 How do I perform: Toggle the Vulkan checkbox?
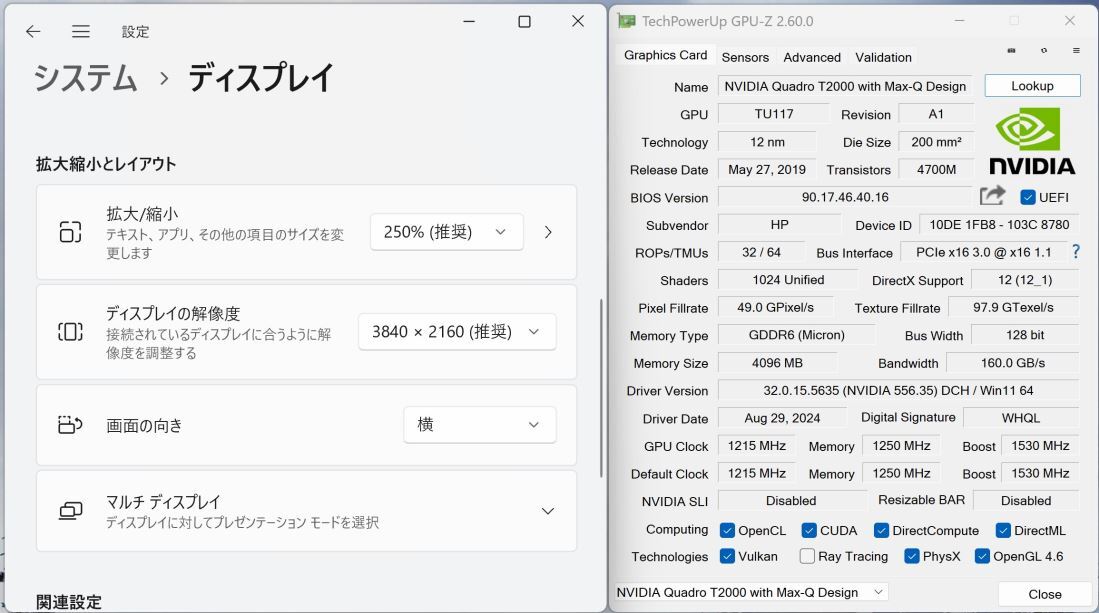tap(728, 556)
